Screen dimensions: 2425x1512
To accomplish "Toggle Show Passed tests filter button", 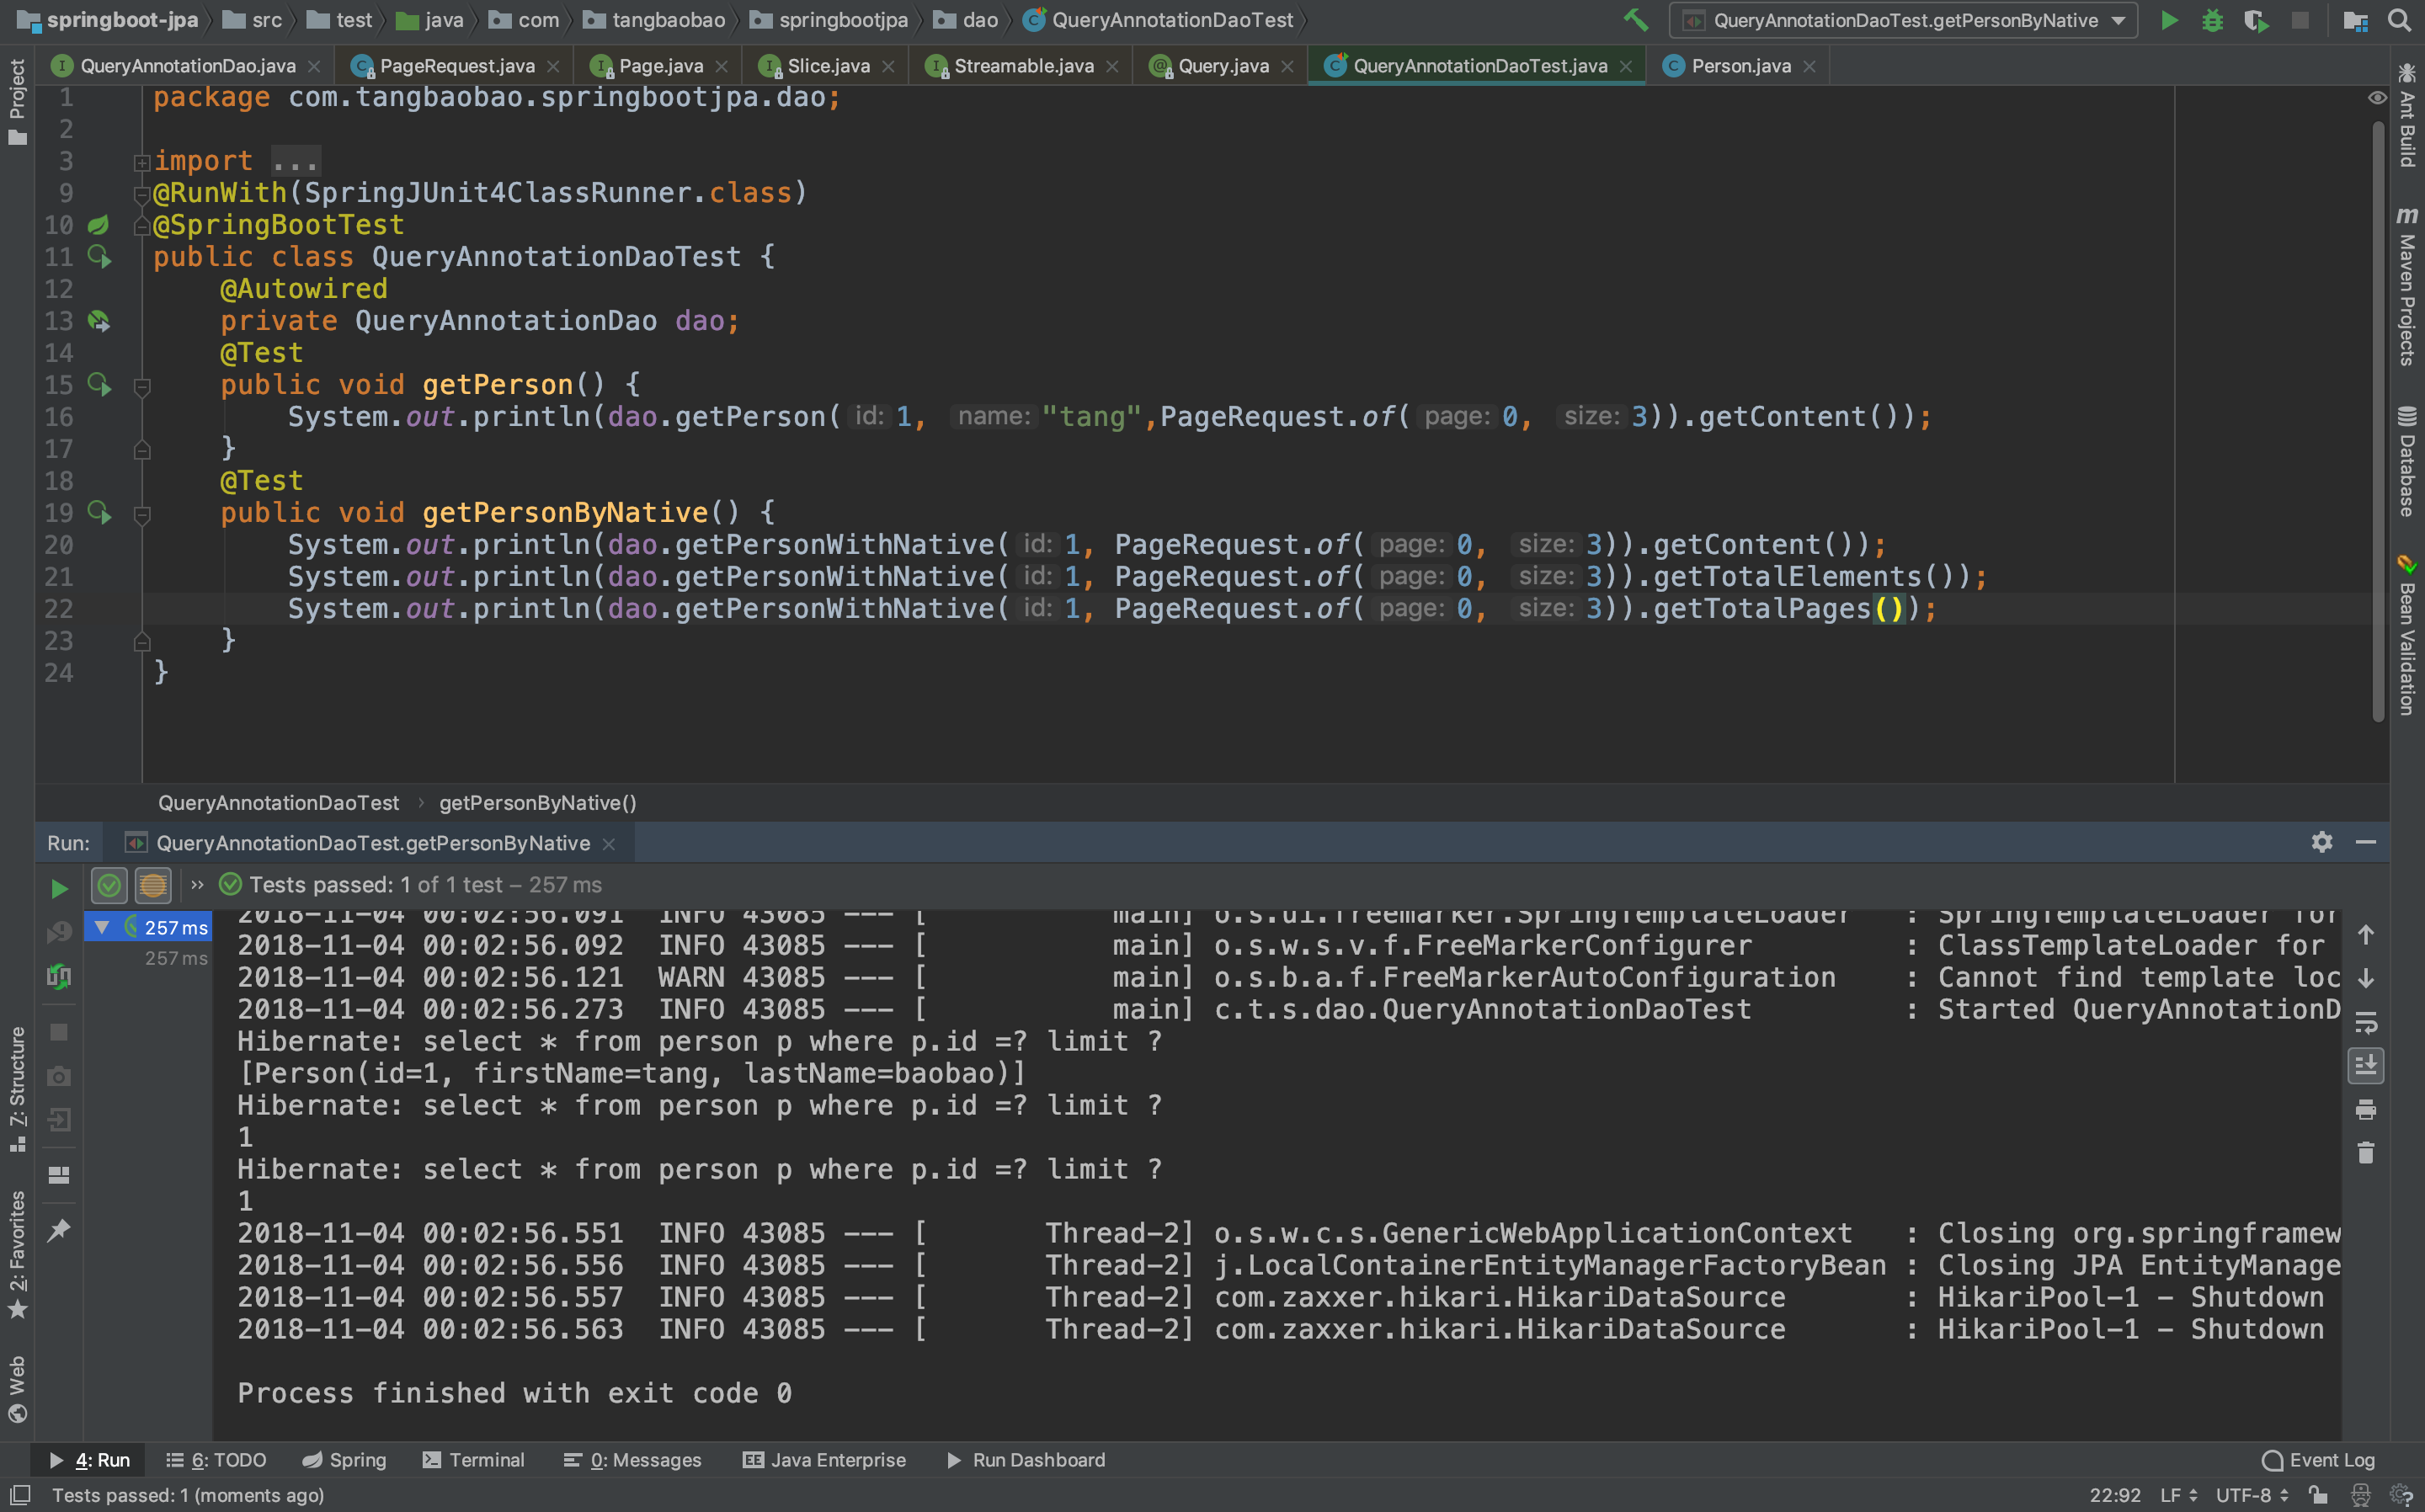I will 110,885.
